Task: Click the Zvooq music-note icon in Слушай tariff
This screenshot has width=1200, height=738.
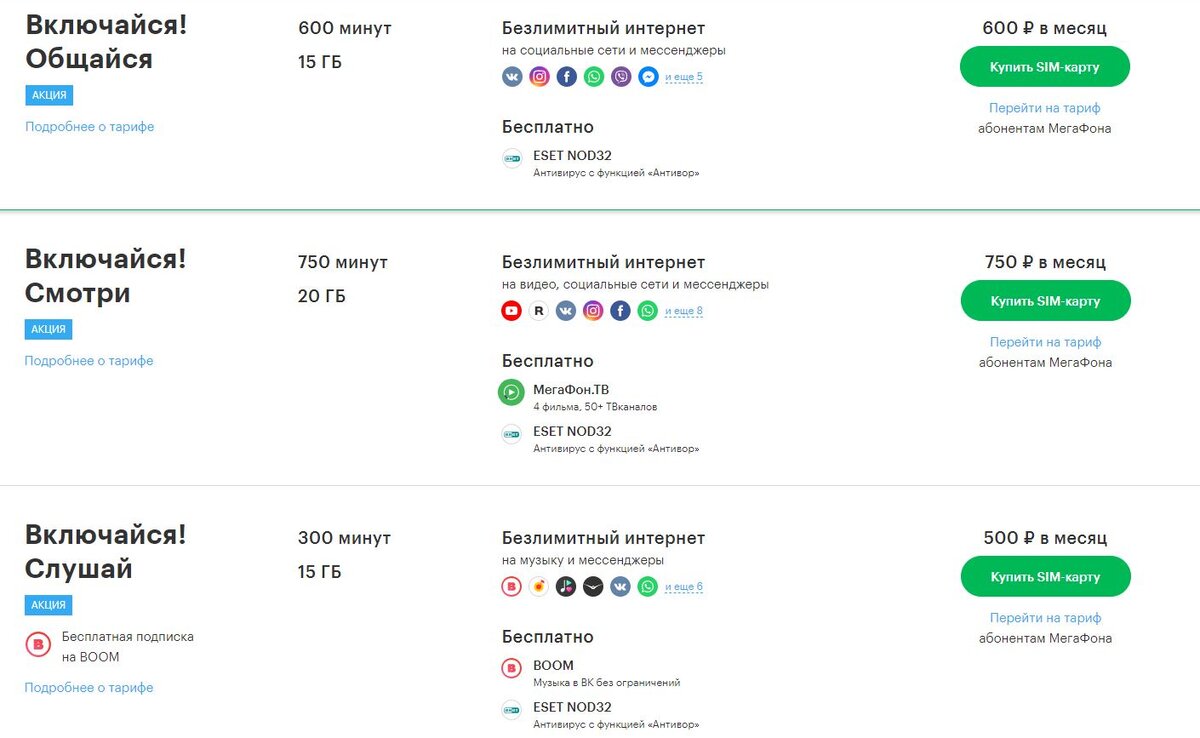Action: tap(566, 587)
